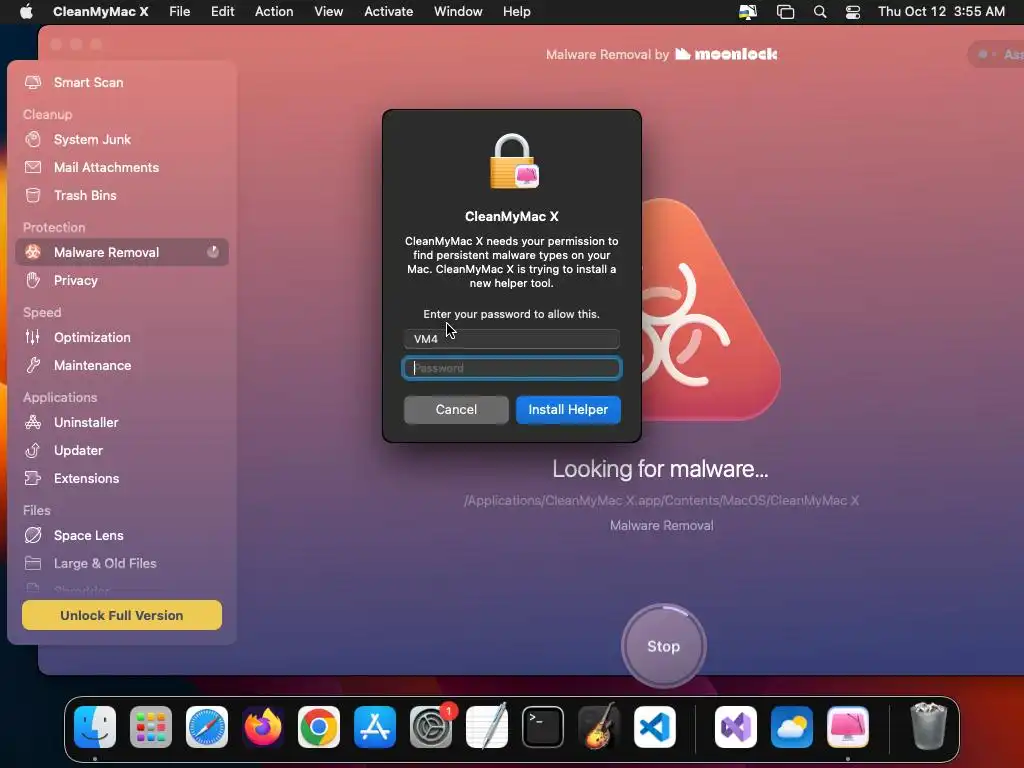Click the date and time in menu bar
This screenshot has width=1024, height=768.
[941, 12]
